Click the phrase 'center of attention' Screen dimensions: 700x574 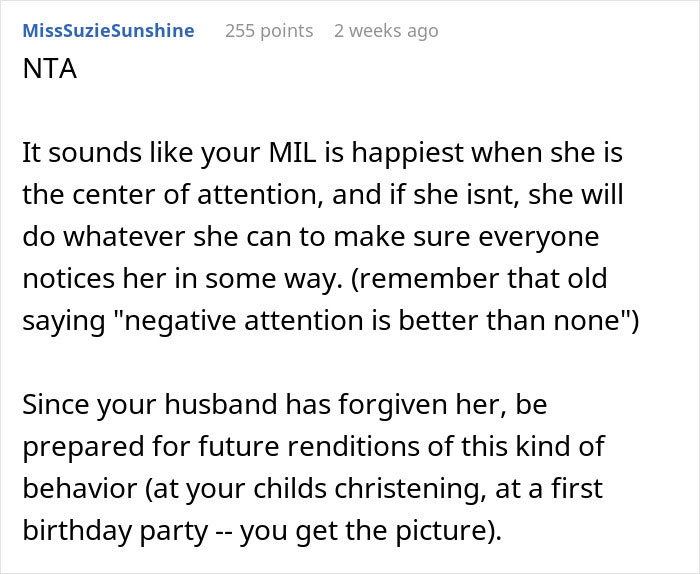[x=189, y=196]
